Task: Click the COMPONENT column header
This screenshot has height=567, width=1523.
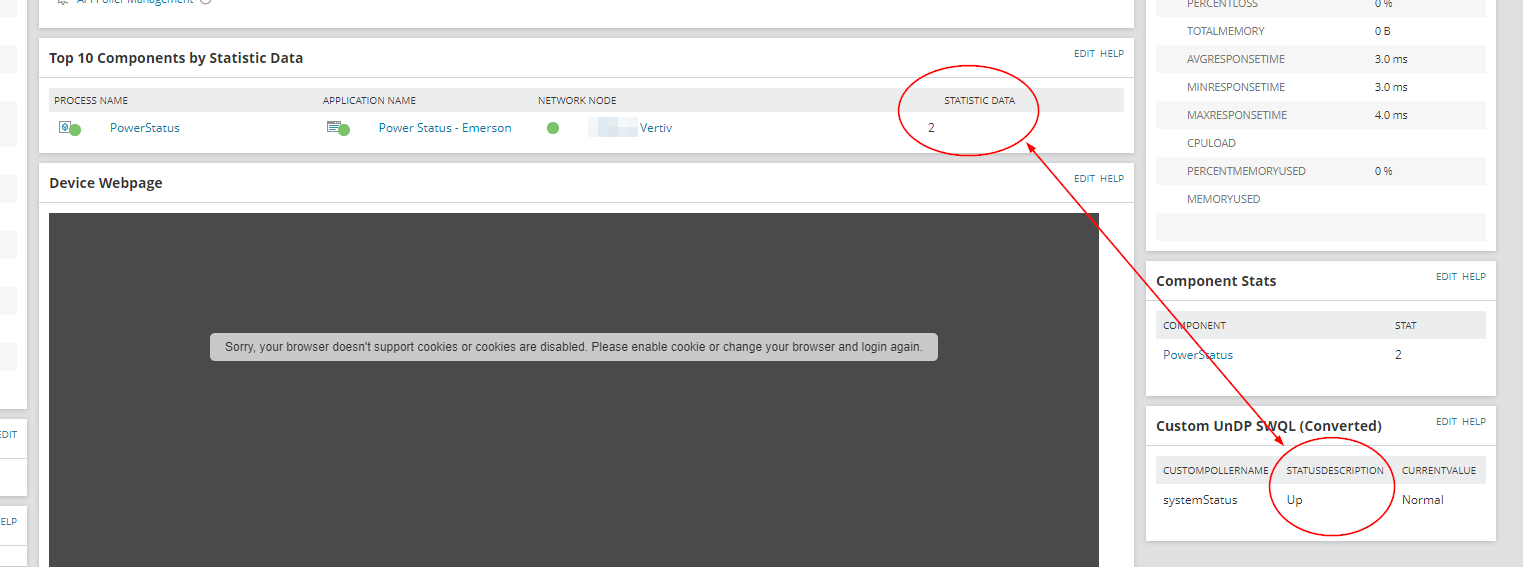Action: [1194, 326]
